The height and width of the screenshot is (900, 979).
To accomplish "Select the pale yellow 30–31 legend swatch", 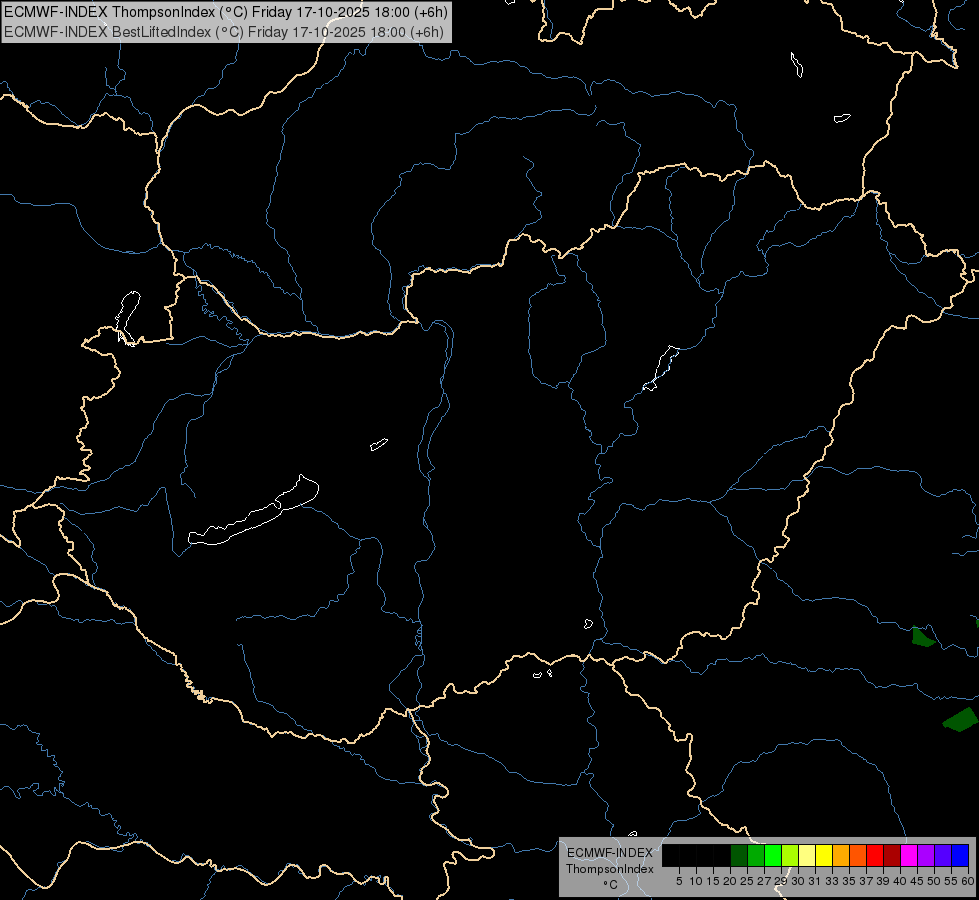I will [807, 855].
